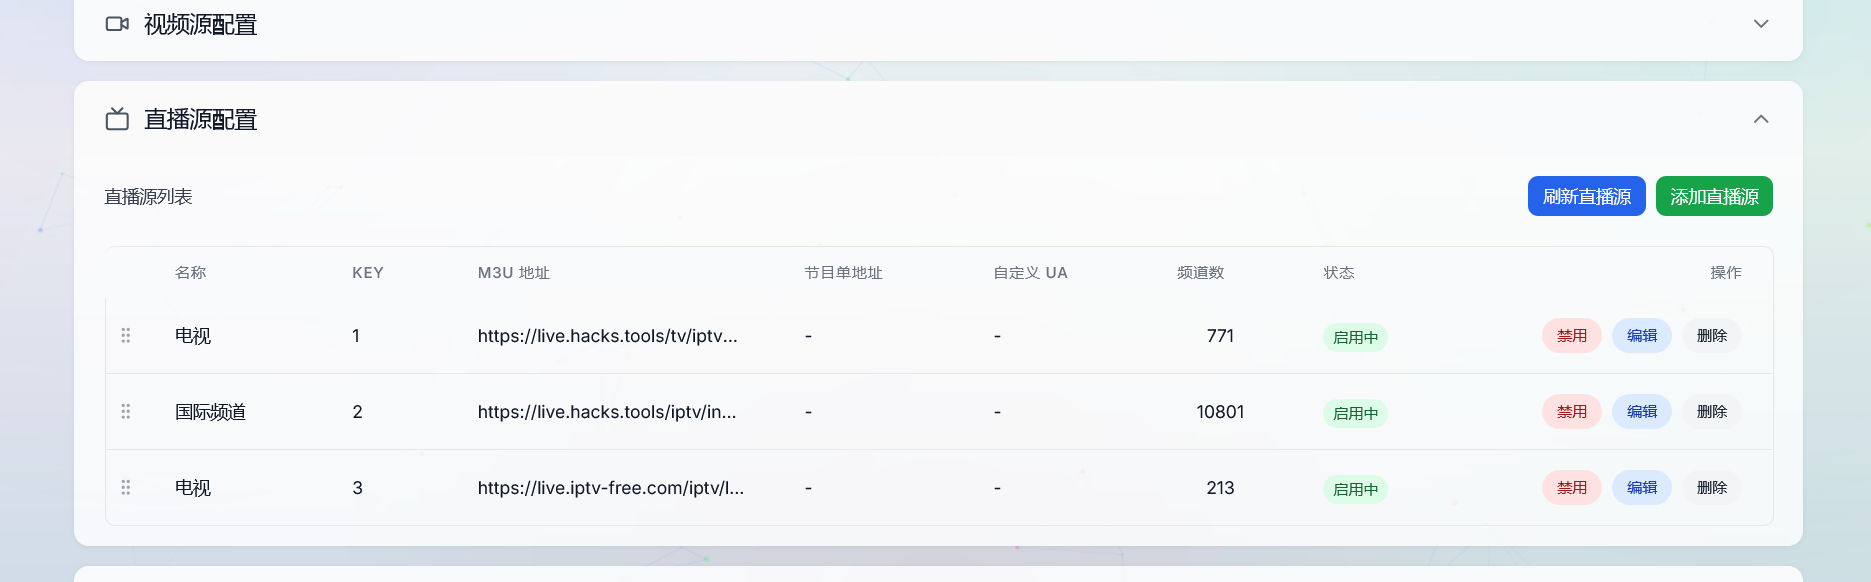Click the live.iptv-free.com M3U address
The height and width of the screenshot is (582, 1871).
(610, 488)
